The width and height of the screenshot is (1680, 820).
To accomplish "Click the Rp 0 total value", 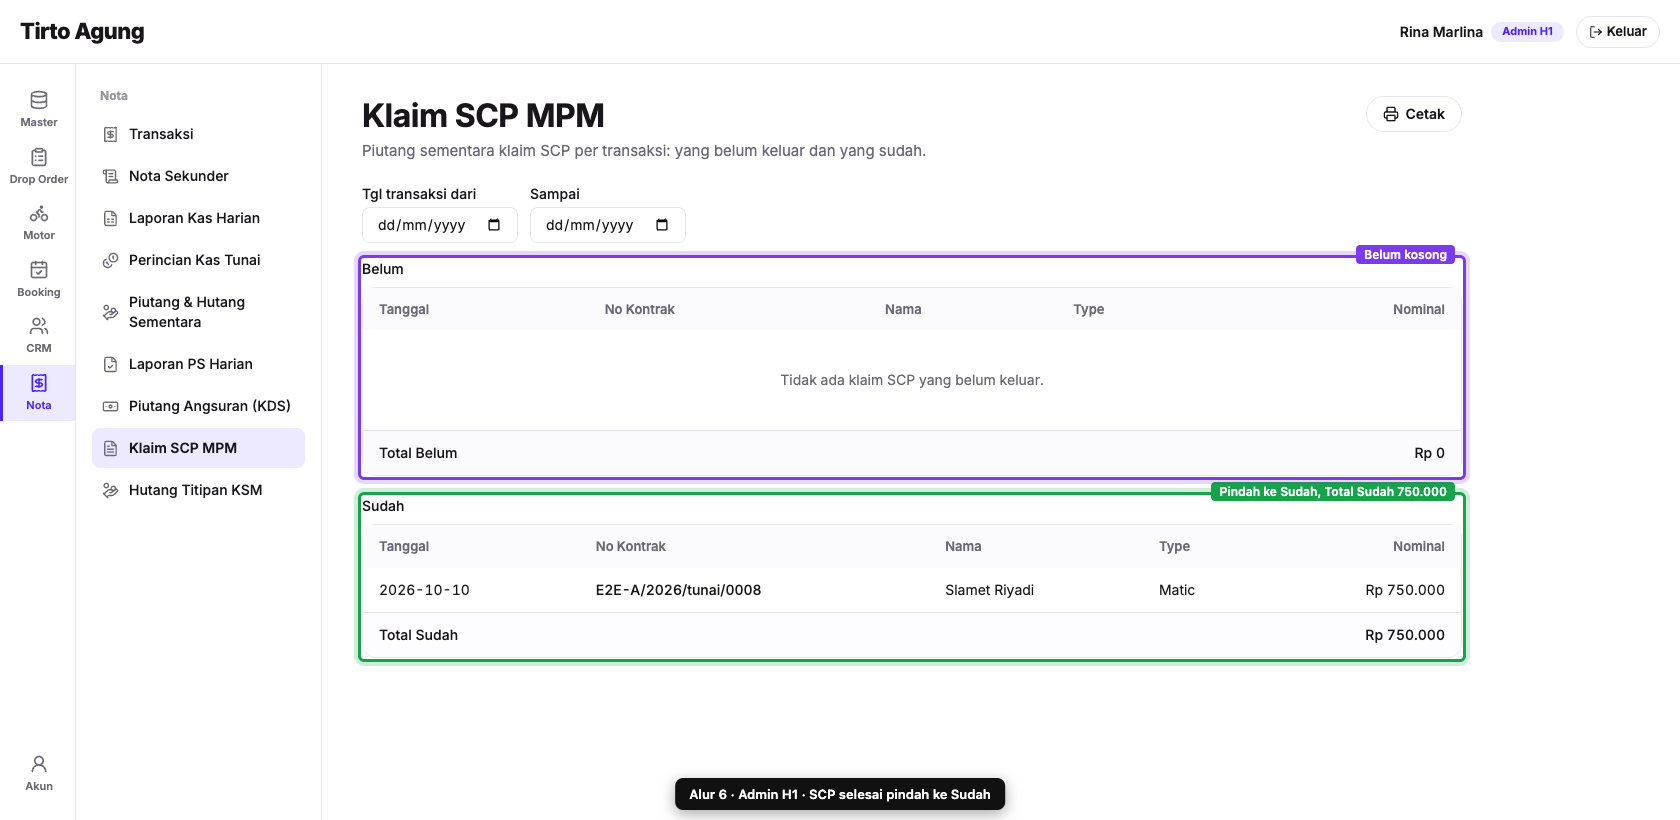I will pyautogui.click(x=1429, y=453).
